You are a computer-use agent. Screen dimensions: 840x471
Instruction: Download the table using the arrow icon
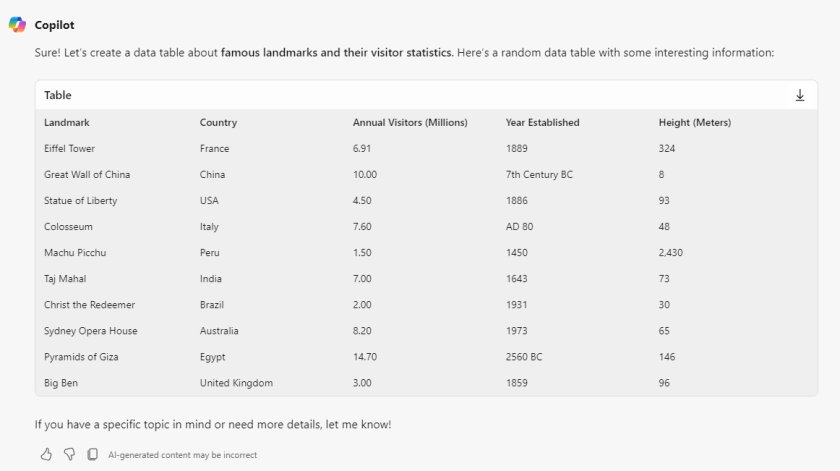(x=800, y=95)
